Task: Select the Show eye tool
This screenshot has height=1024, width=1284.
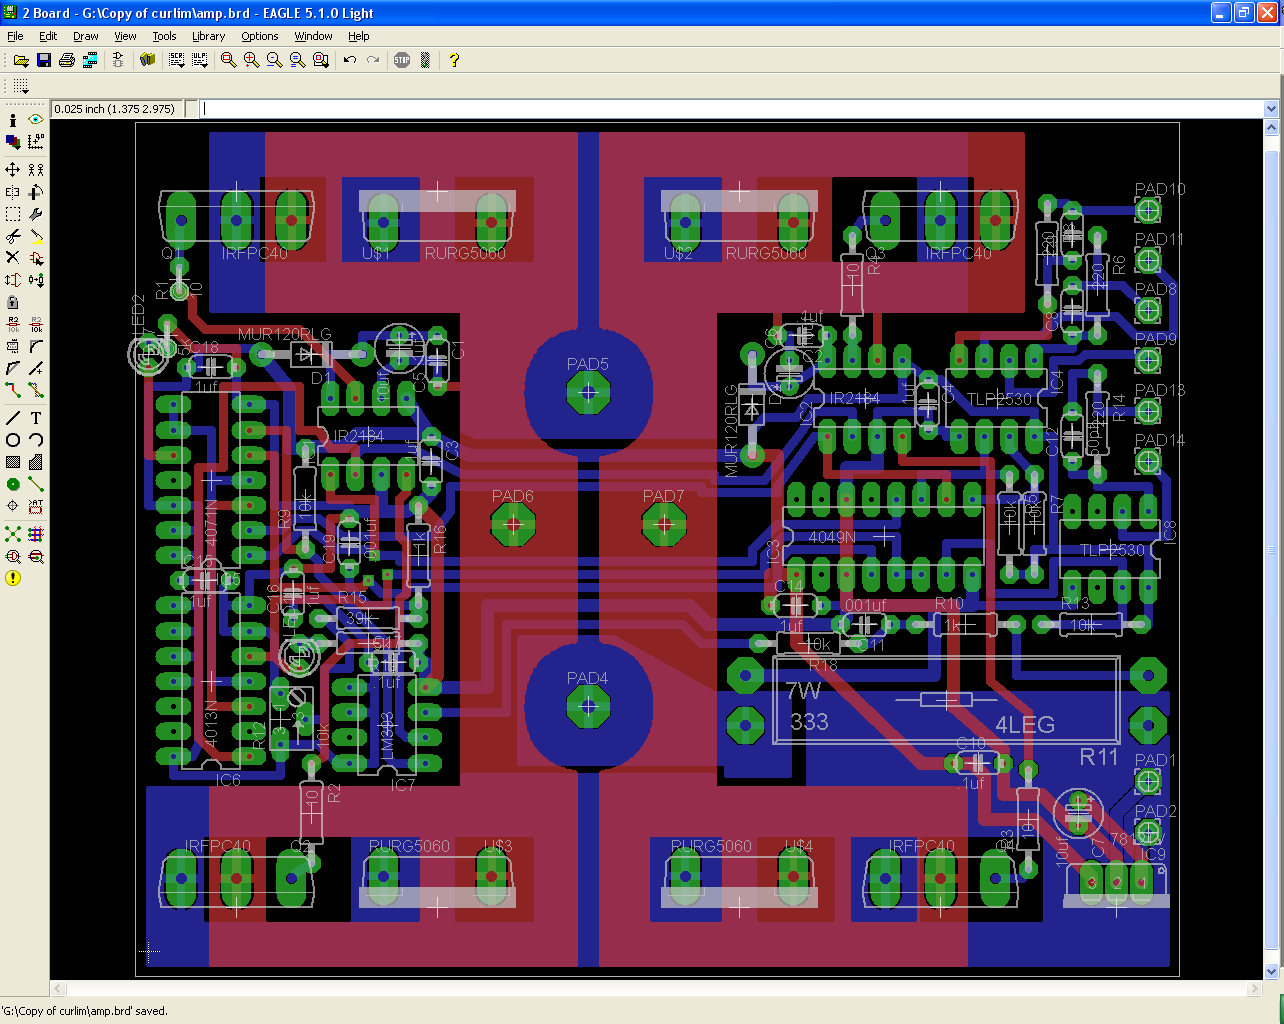Action: tap(36, 120)
